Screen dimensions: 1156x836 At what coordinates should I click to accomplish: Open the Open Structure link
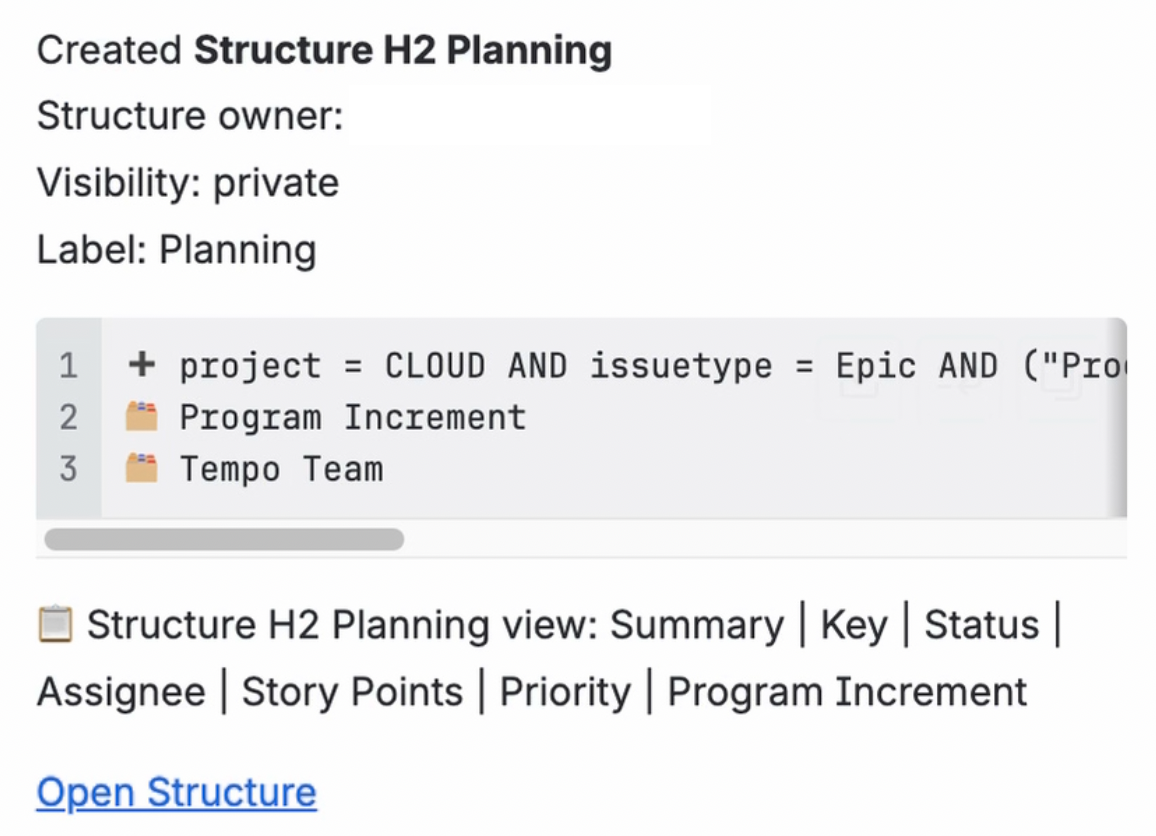[177, 793]
